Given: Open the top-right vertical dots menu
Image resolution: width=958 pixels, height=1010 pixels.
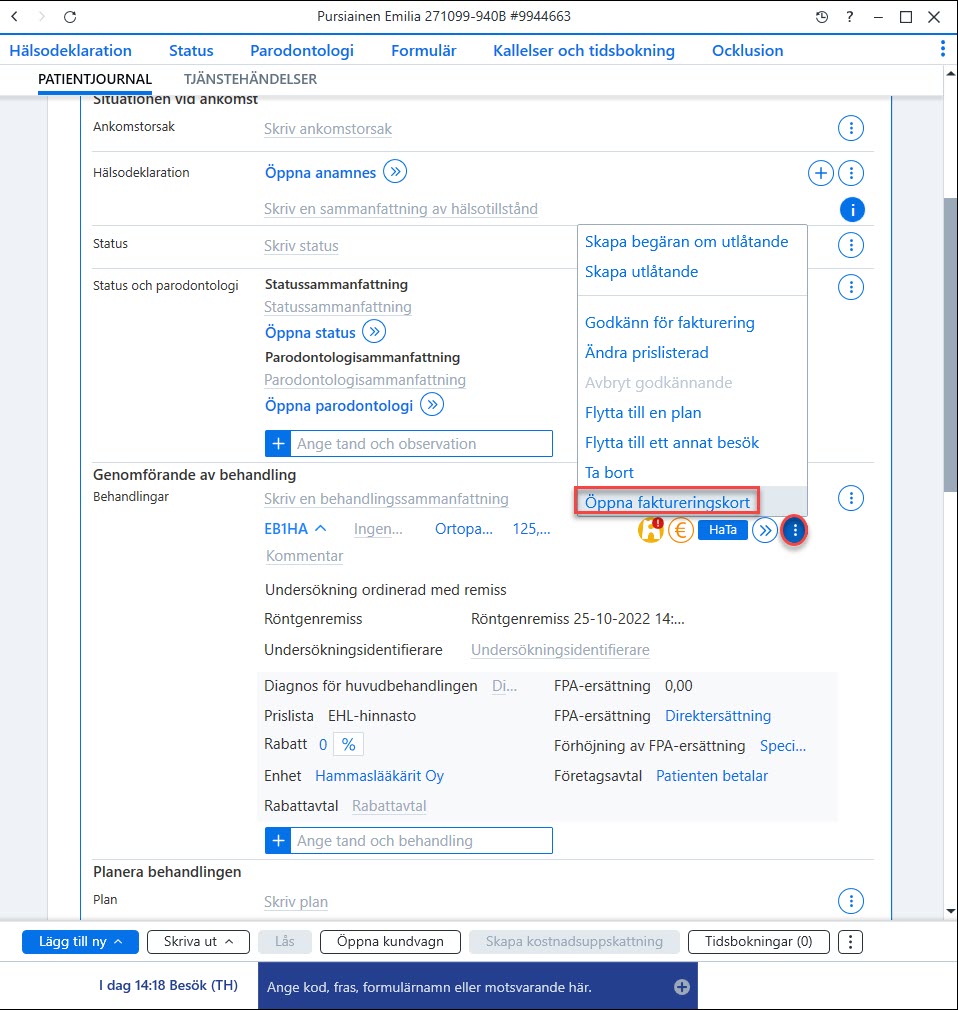Looking at the screenshot, I should coord(943,49).
